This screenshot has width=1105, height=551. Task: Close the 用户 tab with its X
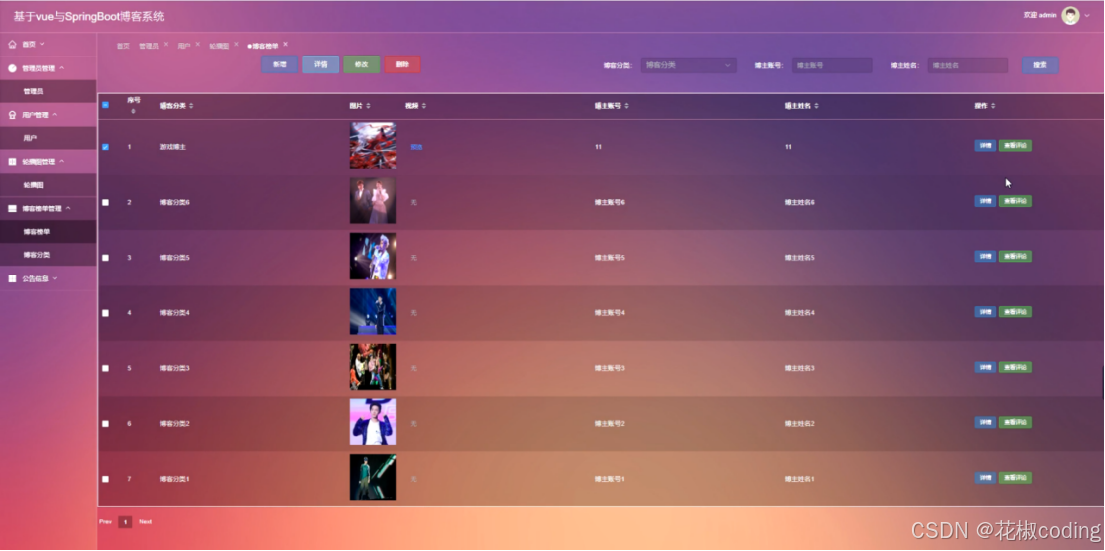[x=197, y=44]
